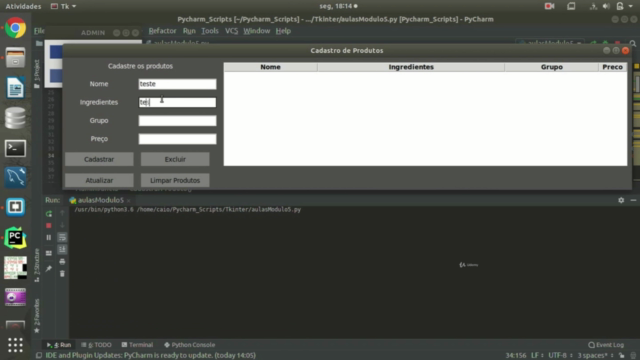Click the PyCharm update status message

151,355
